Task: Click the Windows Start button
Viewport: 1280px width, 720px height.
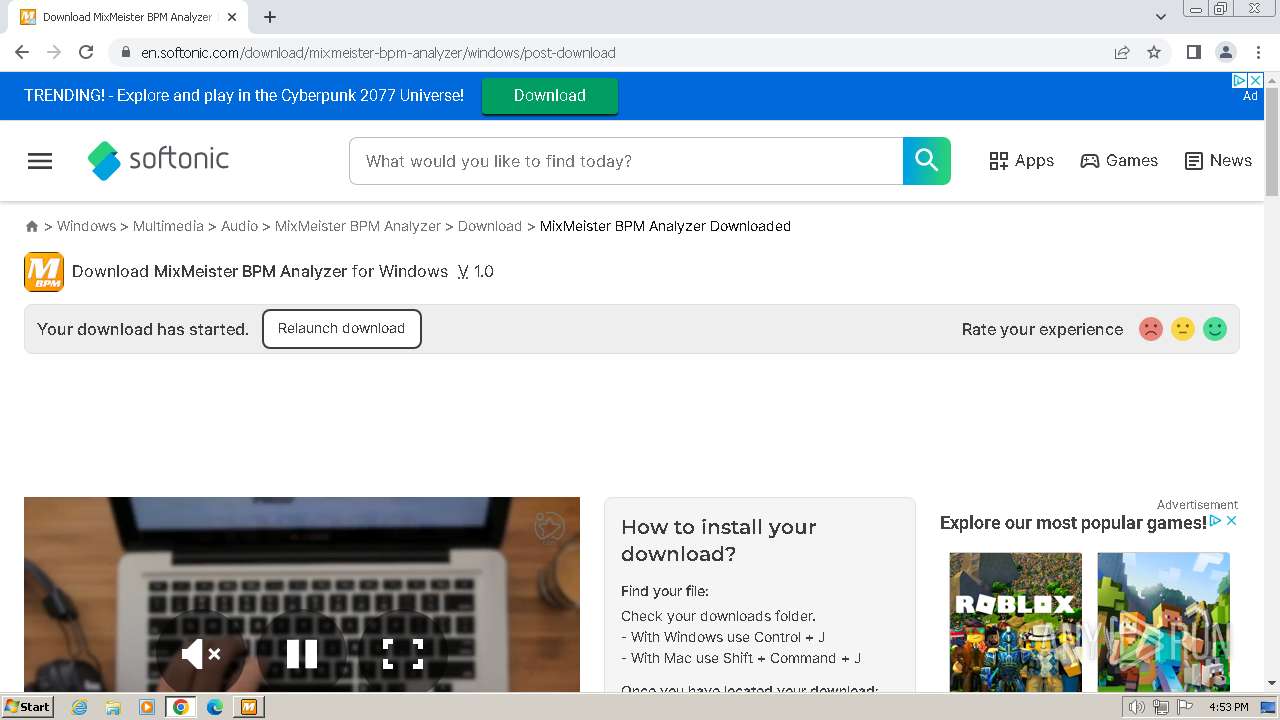Action: pyautogui.click(x=27, y=707)
